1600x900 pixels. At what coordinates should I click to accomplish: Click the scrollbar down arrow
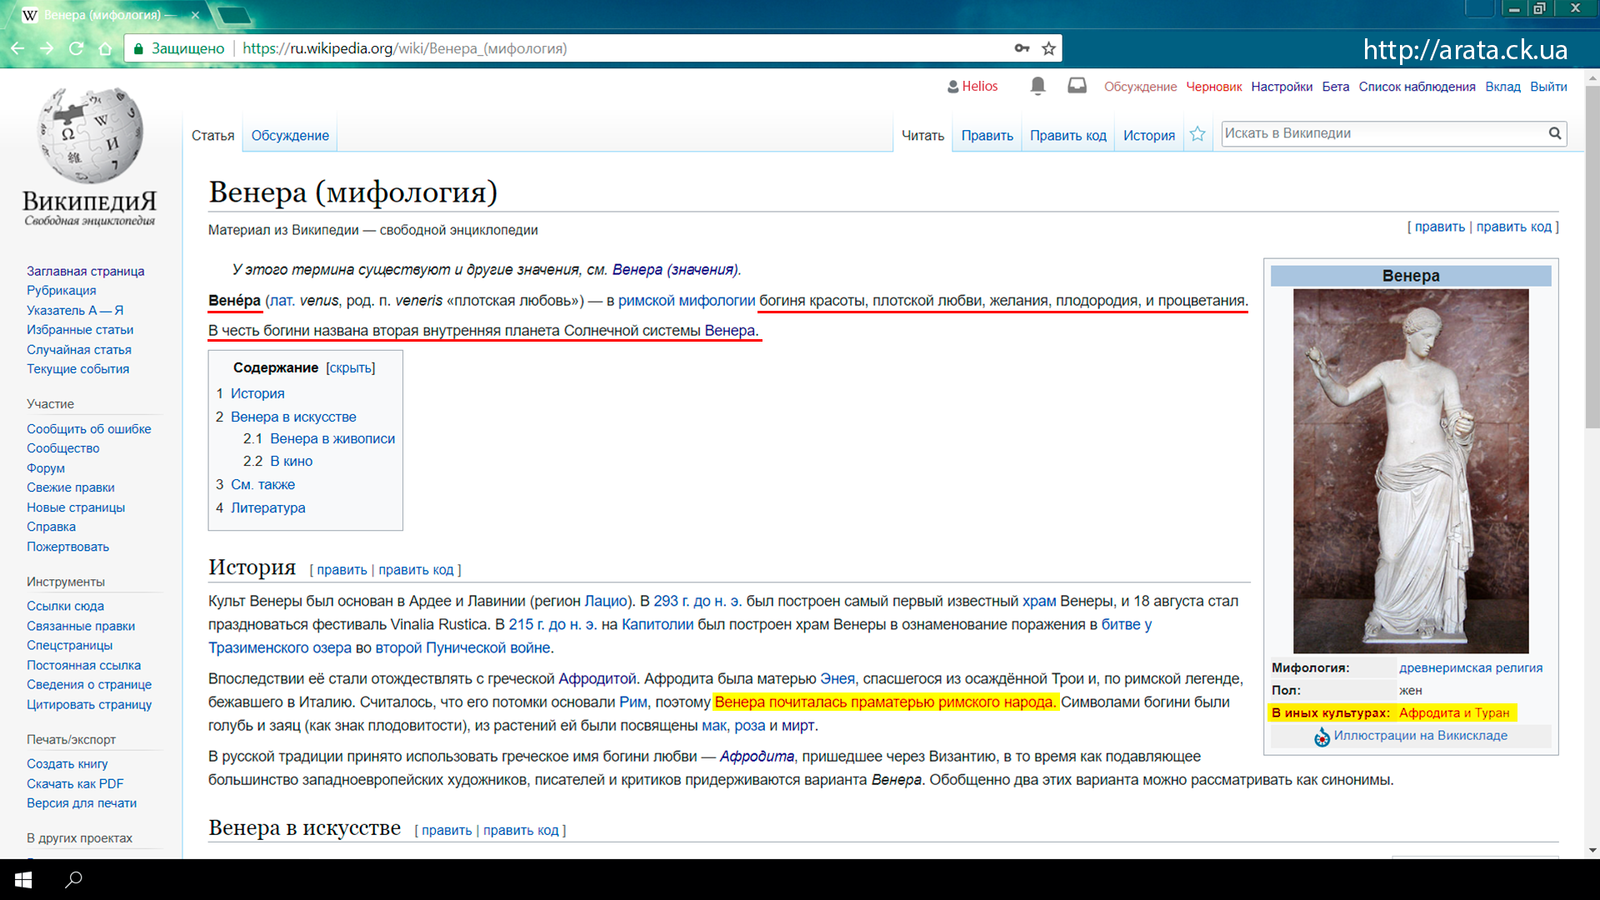point(1592,850)
